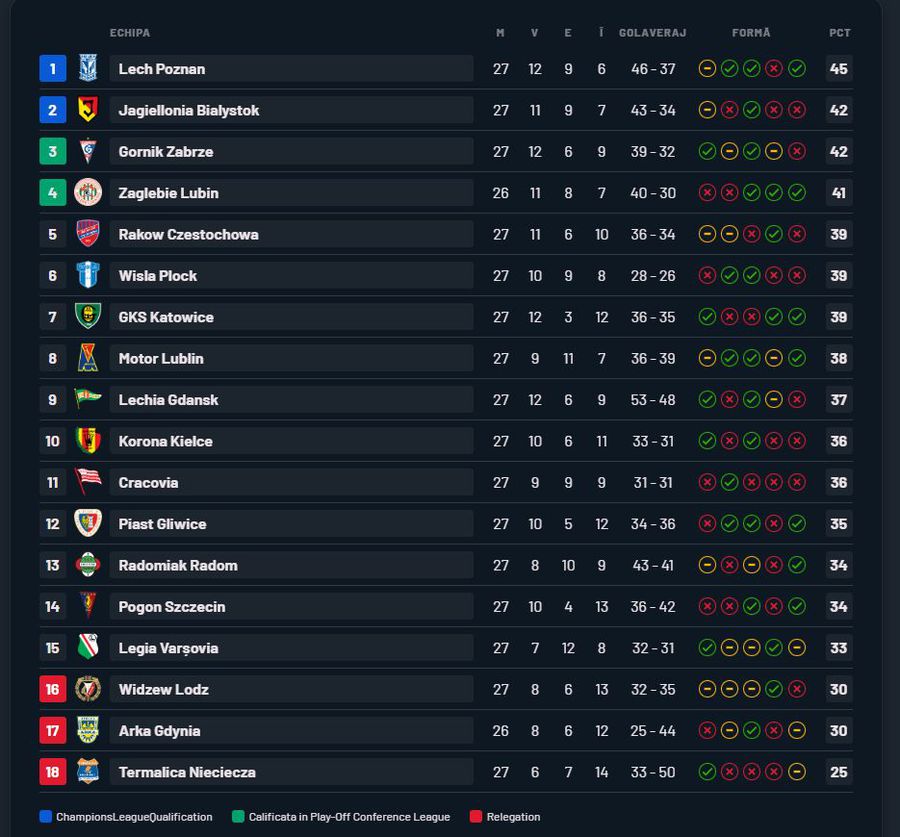
Task: Open the Gornik Zabrze crest icon
Action: (x=88, y=151)
